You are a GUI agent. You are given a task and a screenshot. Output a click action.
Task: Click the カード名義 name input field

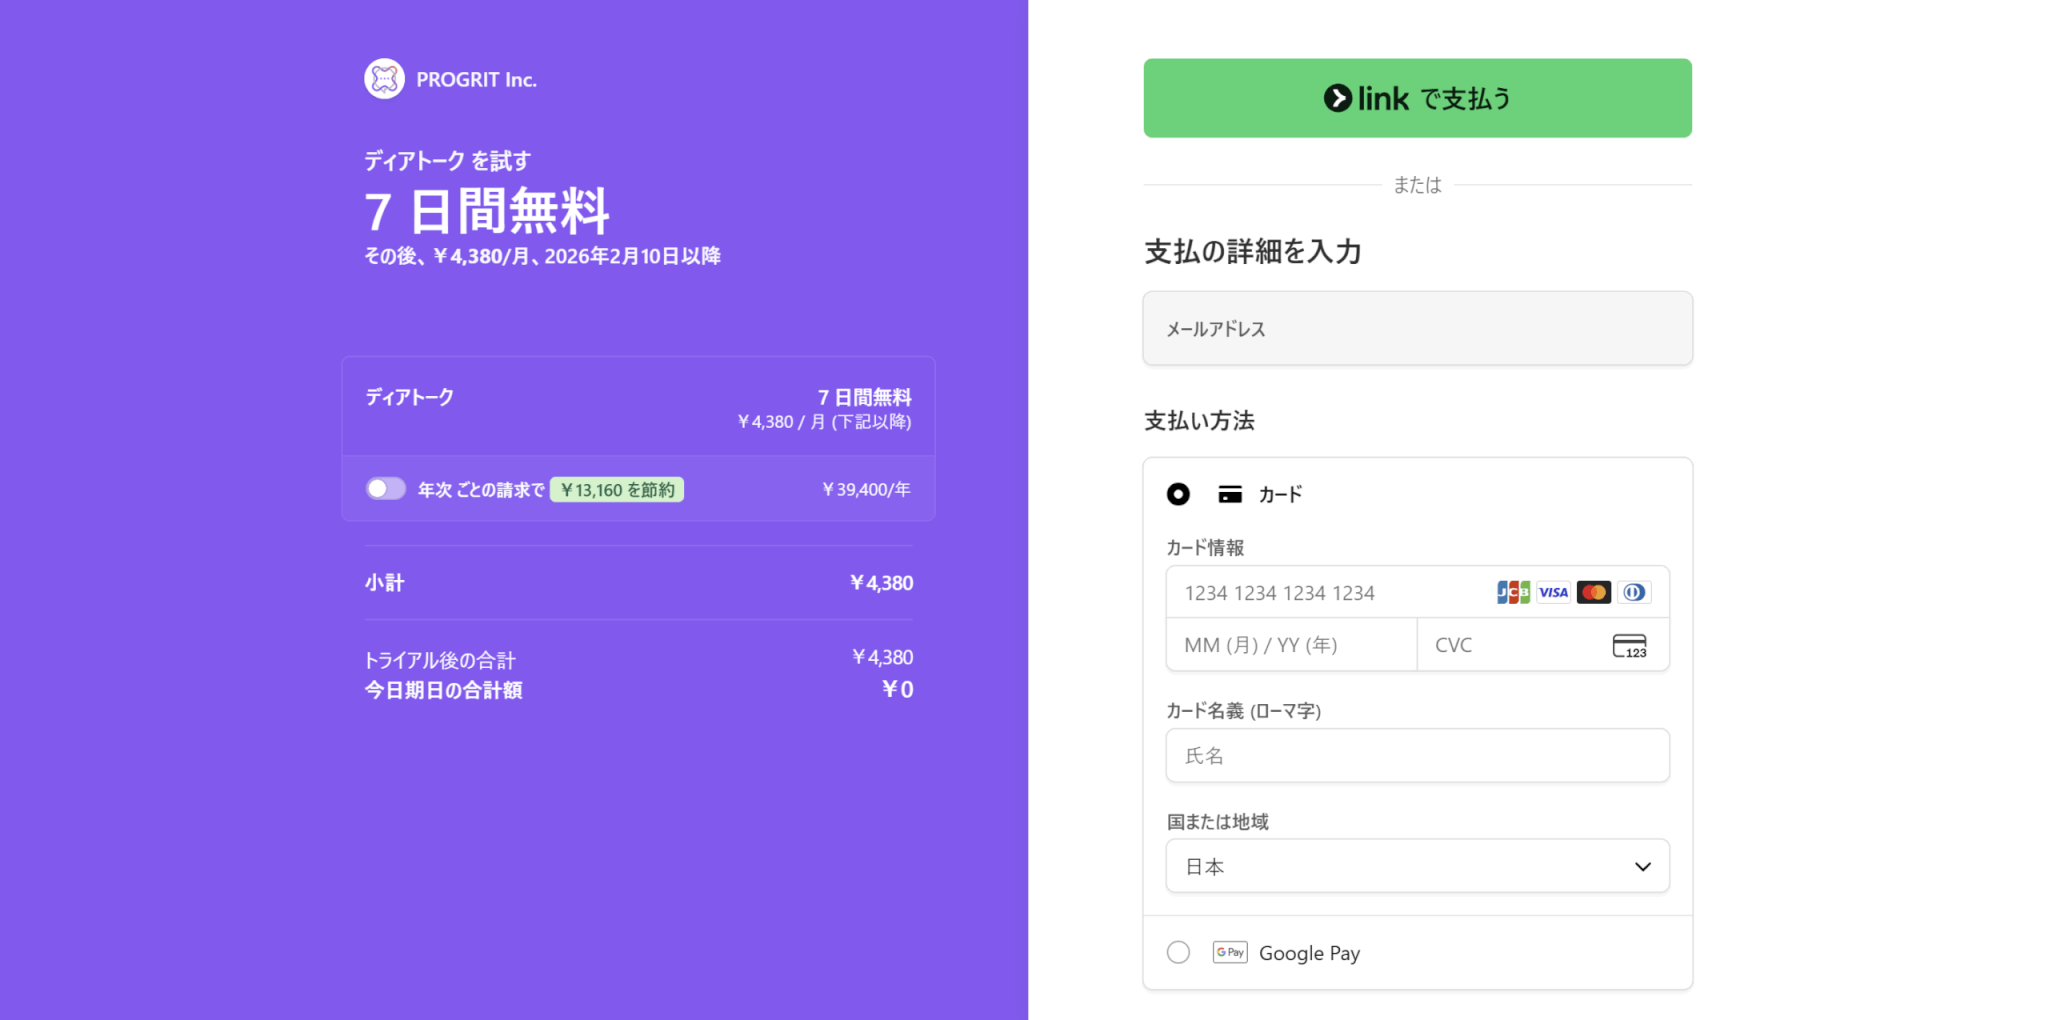pyautogui.click(x=1417, y=756)
